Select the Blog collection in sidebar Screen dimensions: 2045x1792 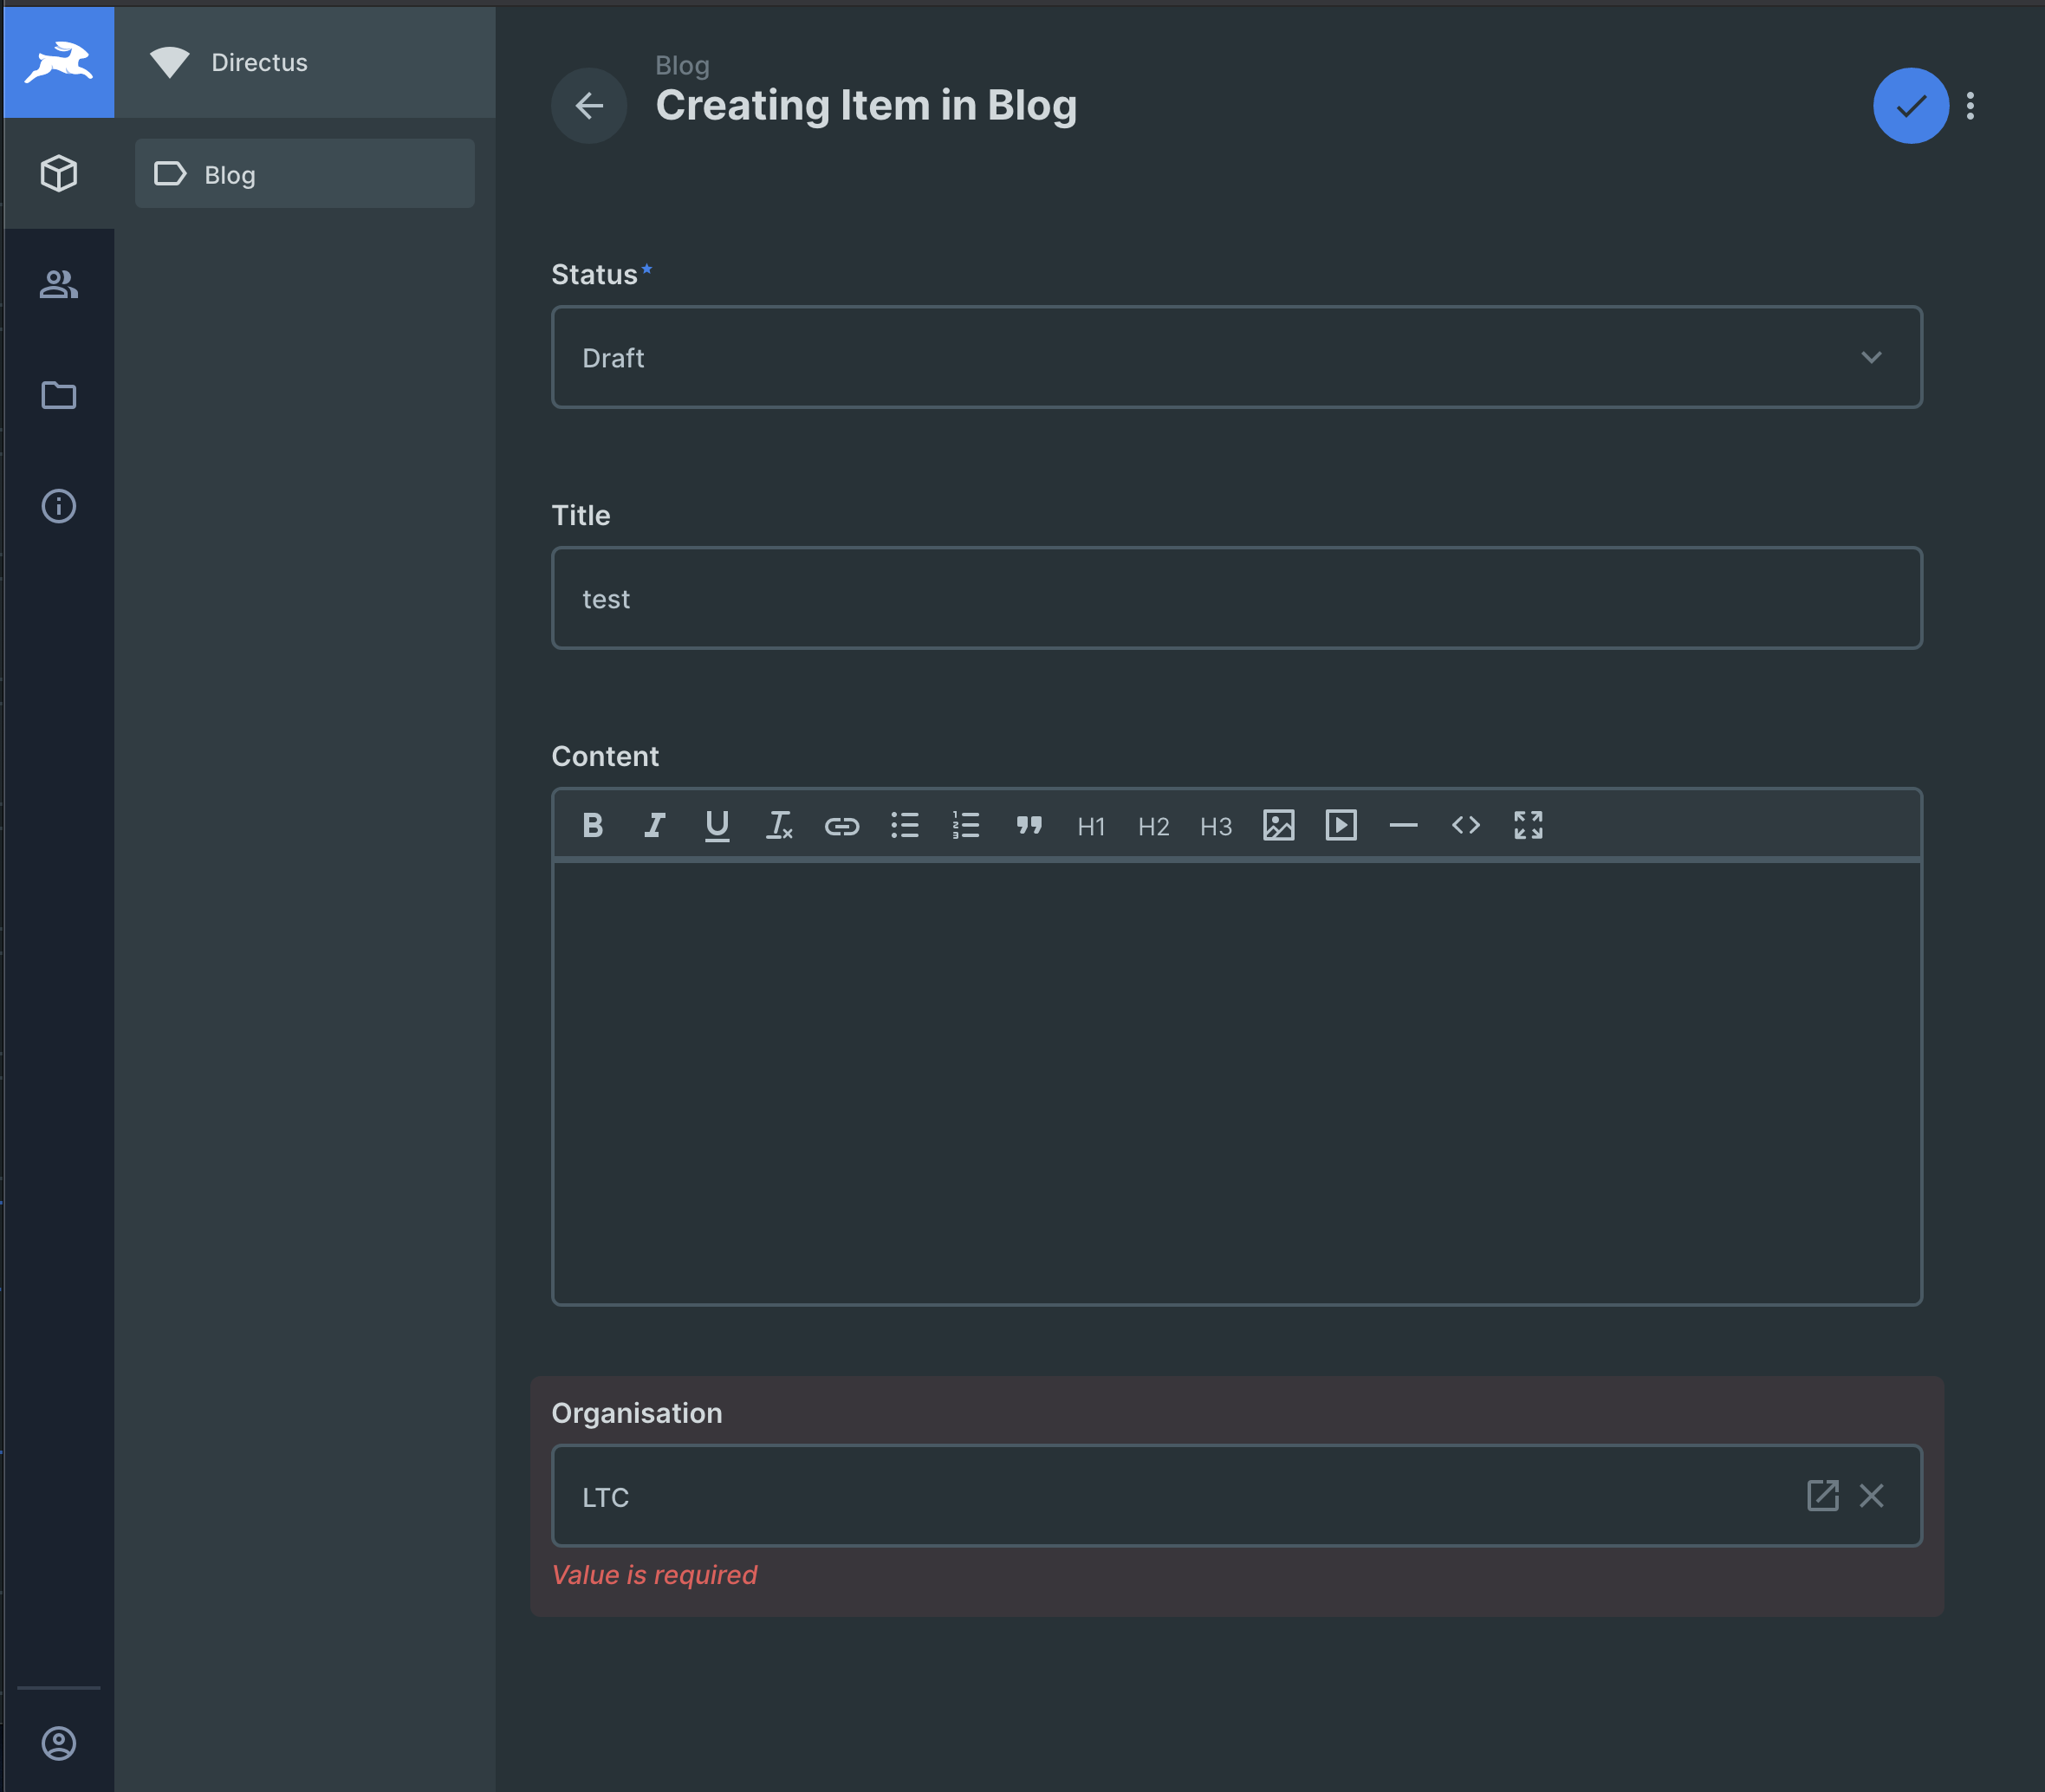(305, 174)
